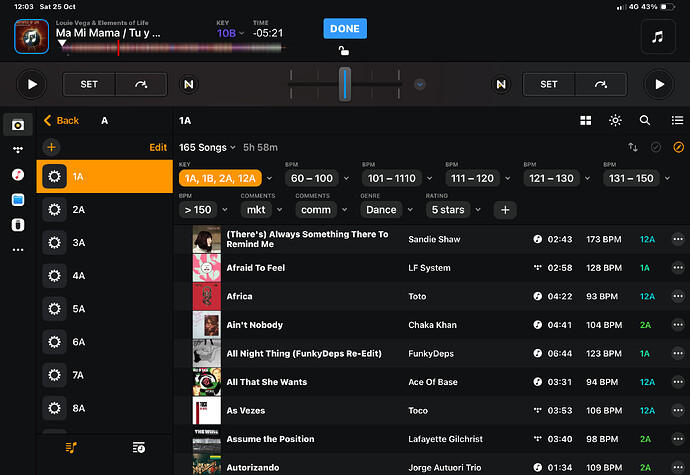Open the Files source in sidebar
The image size is (690, 475).
click(18, 200)
